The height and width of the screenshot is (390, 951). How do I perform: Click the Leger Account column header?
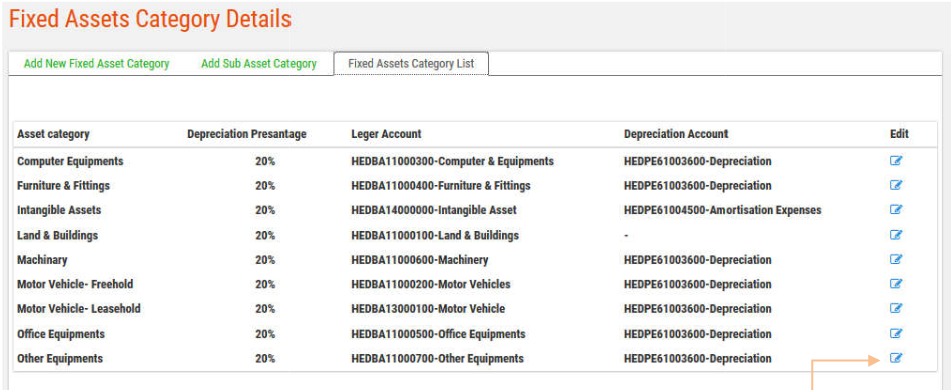point(386,134)
